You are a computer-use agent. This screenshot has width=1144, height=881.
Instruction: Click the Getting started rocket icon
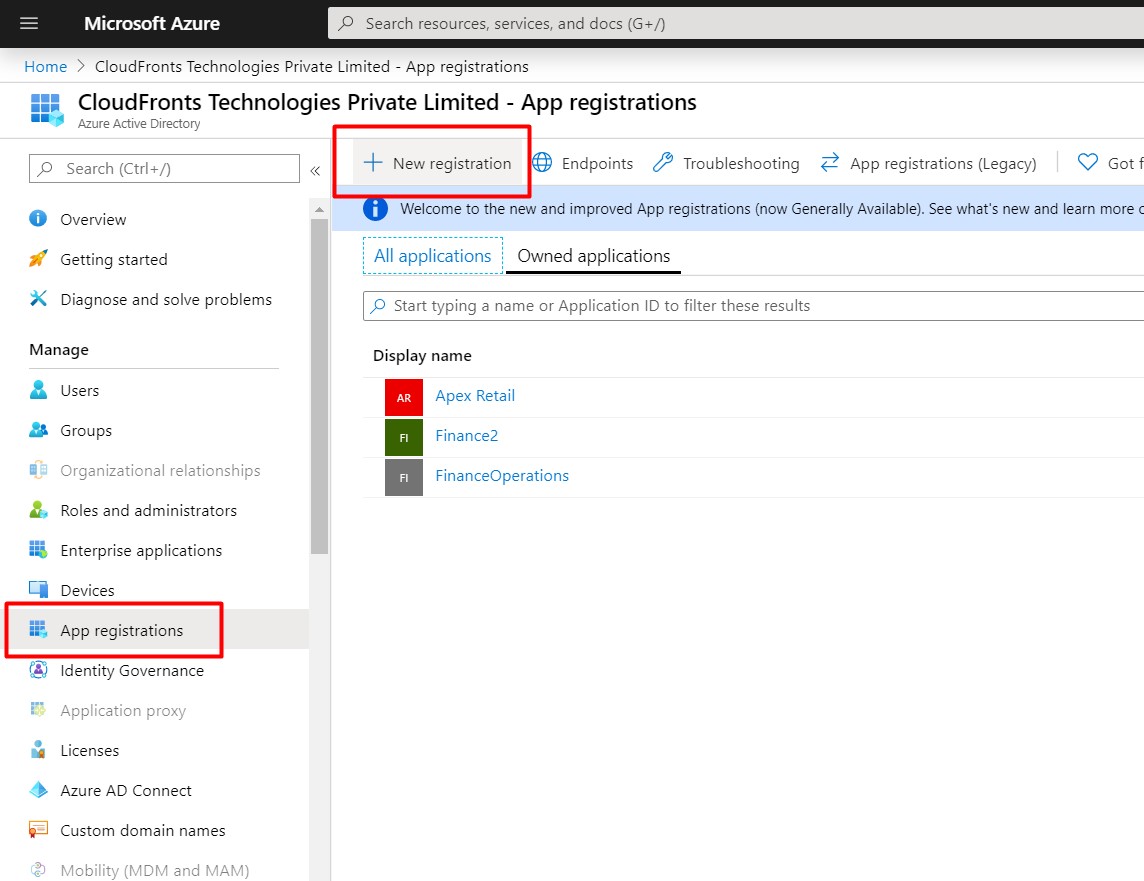point(38,259)
